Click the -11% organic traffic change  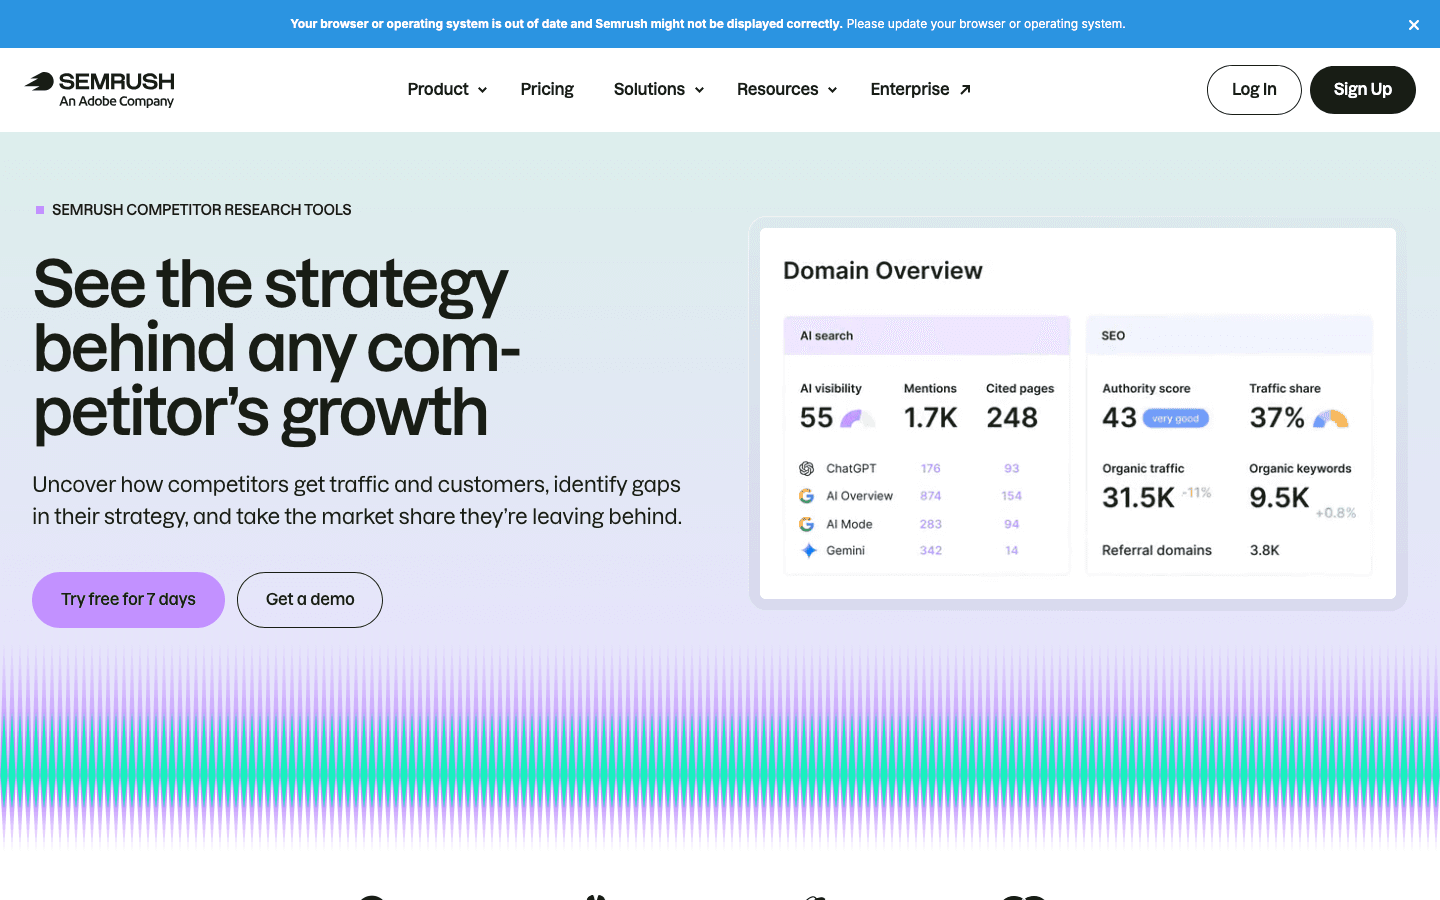[1196, 493]
